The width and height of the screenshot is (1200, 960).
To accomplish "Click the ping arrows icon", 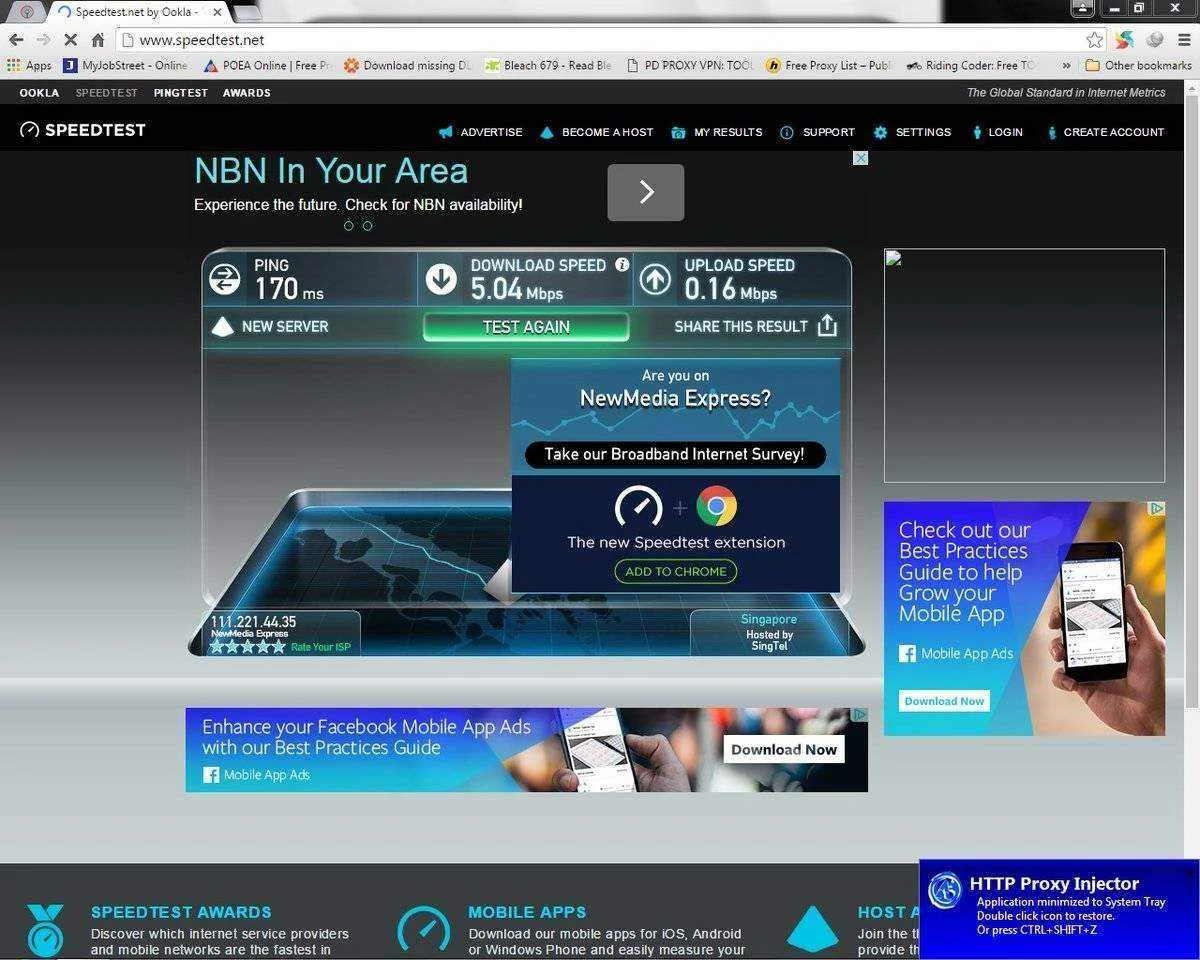I will point(225,279).
